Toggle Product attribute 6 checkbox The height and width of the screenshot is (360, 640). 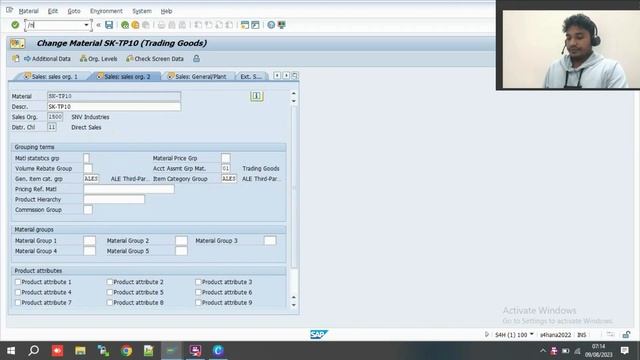pos(198,292)
